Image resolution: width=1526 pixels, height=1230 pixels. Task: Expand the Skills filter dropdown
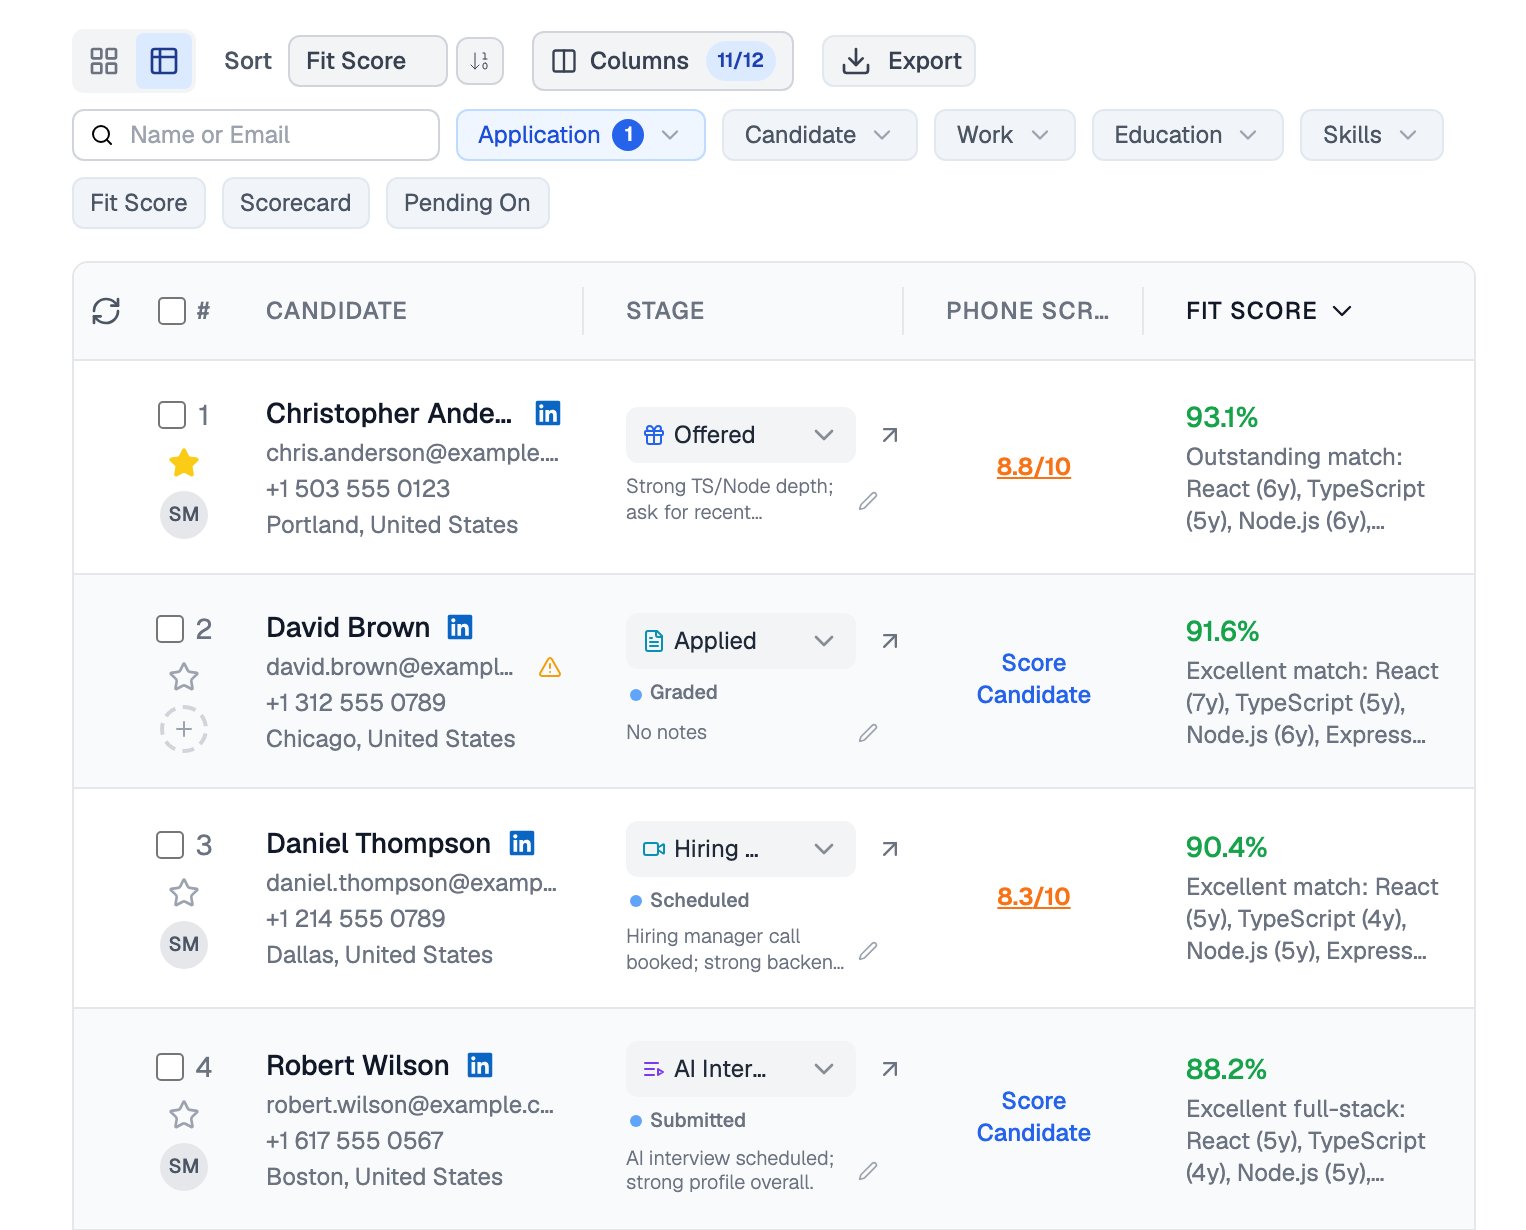[1371, 135]
